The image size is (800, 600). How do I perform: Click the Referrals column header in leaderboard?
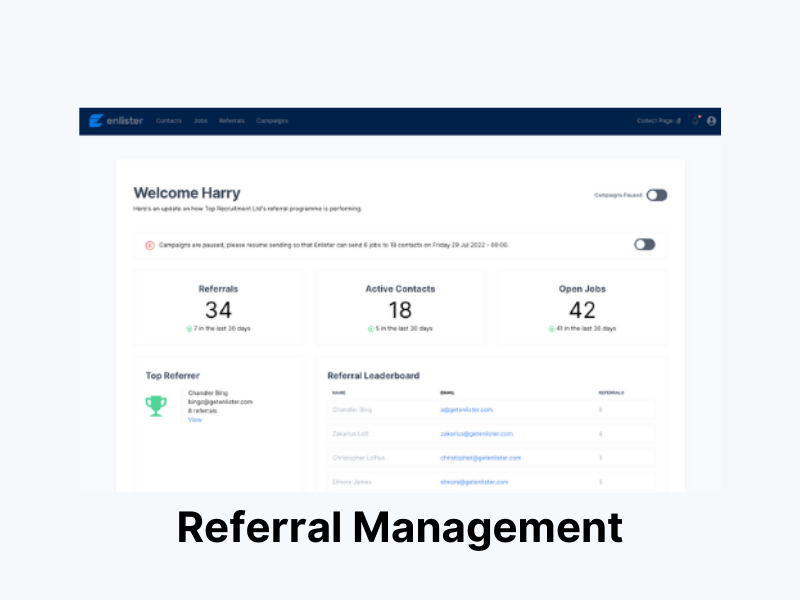611,393
